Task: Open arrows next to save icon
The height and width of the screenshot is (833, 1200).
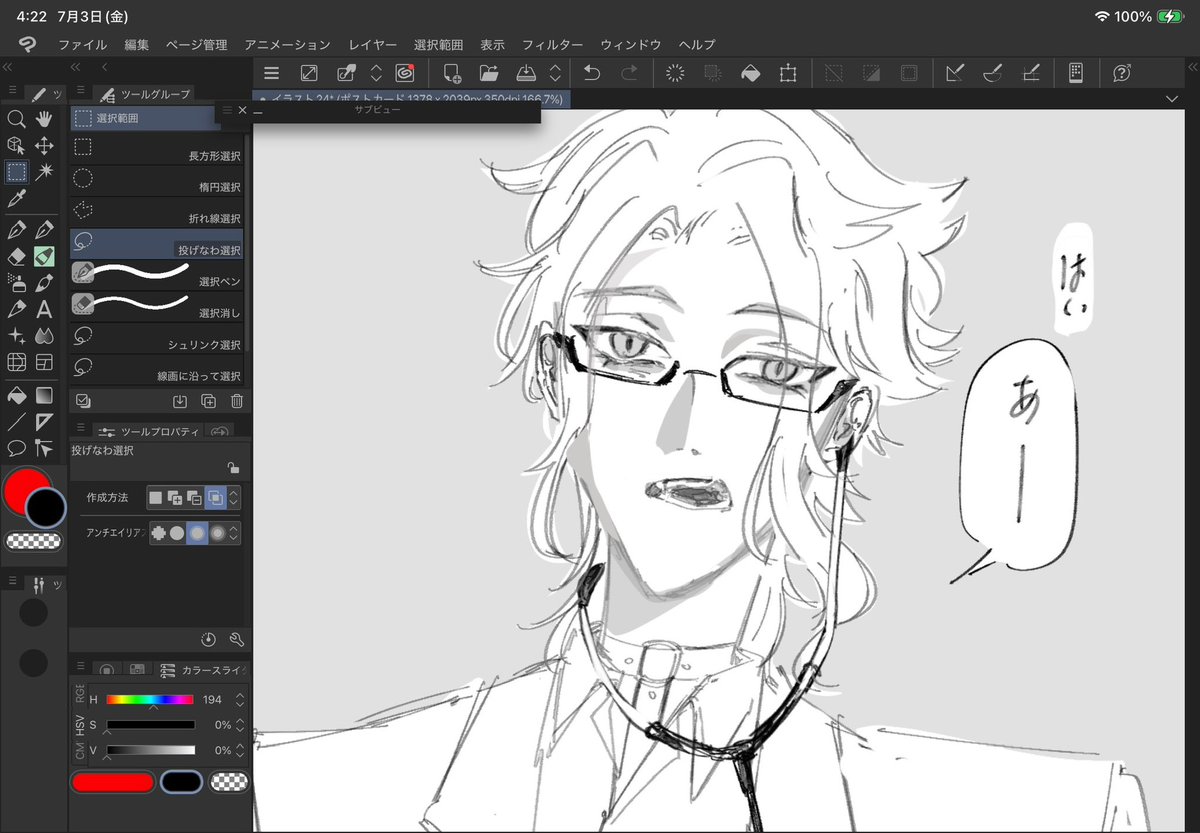Action: pyautogui.click(x=555, y=73)
